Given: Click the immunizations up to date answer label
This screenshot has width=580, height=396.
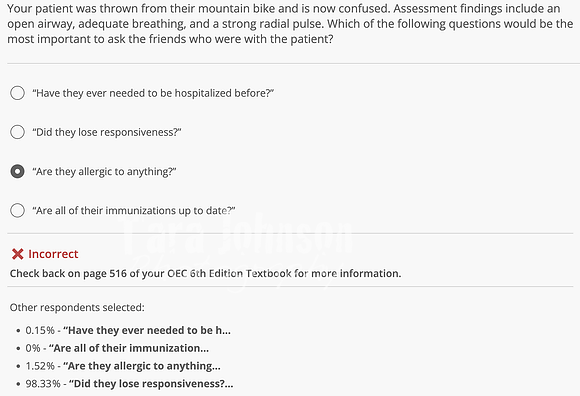Looking at the screenshot, I should pyautogui.click(x=134, y=210).
